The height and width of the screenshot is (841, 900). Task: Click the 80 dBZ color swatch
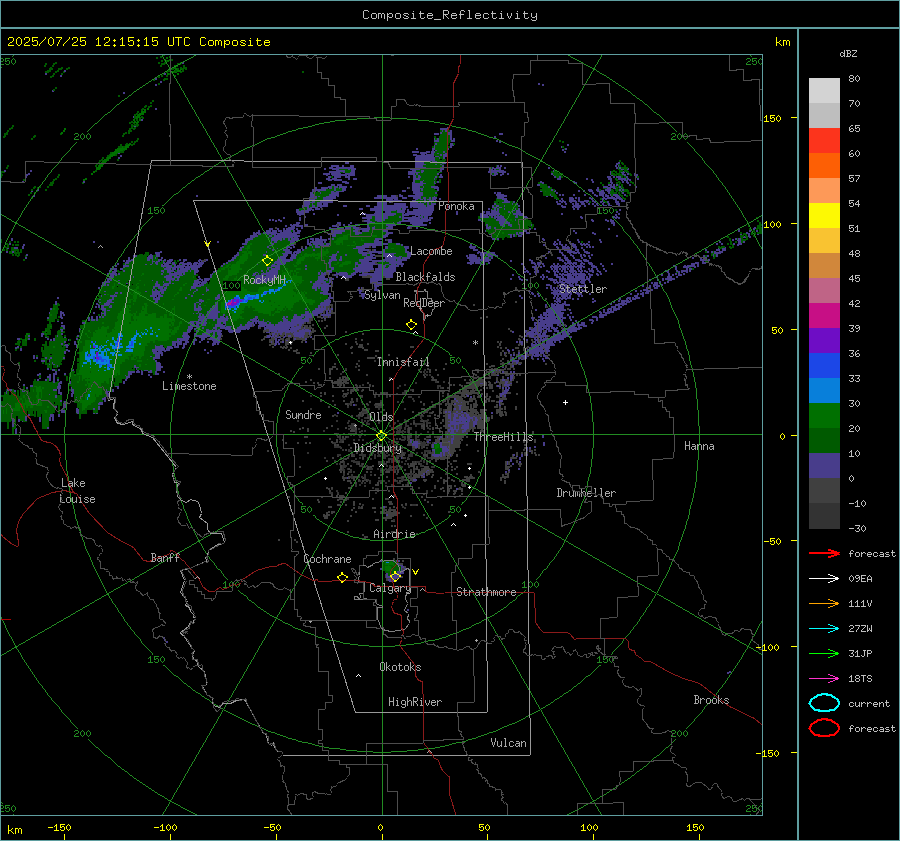[824, 91]
